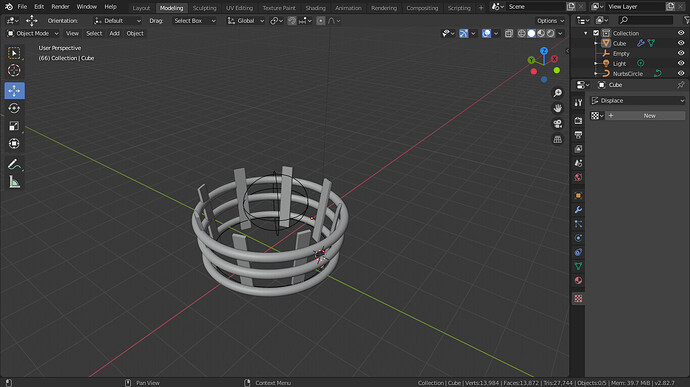Open the Object properties tab

click(578, 195)
